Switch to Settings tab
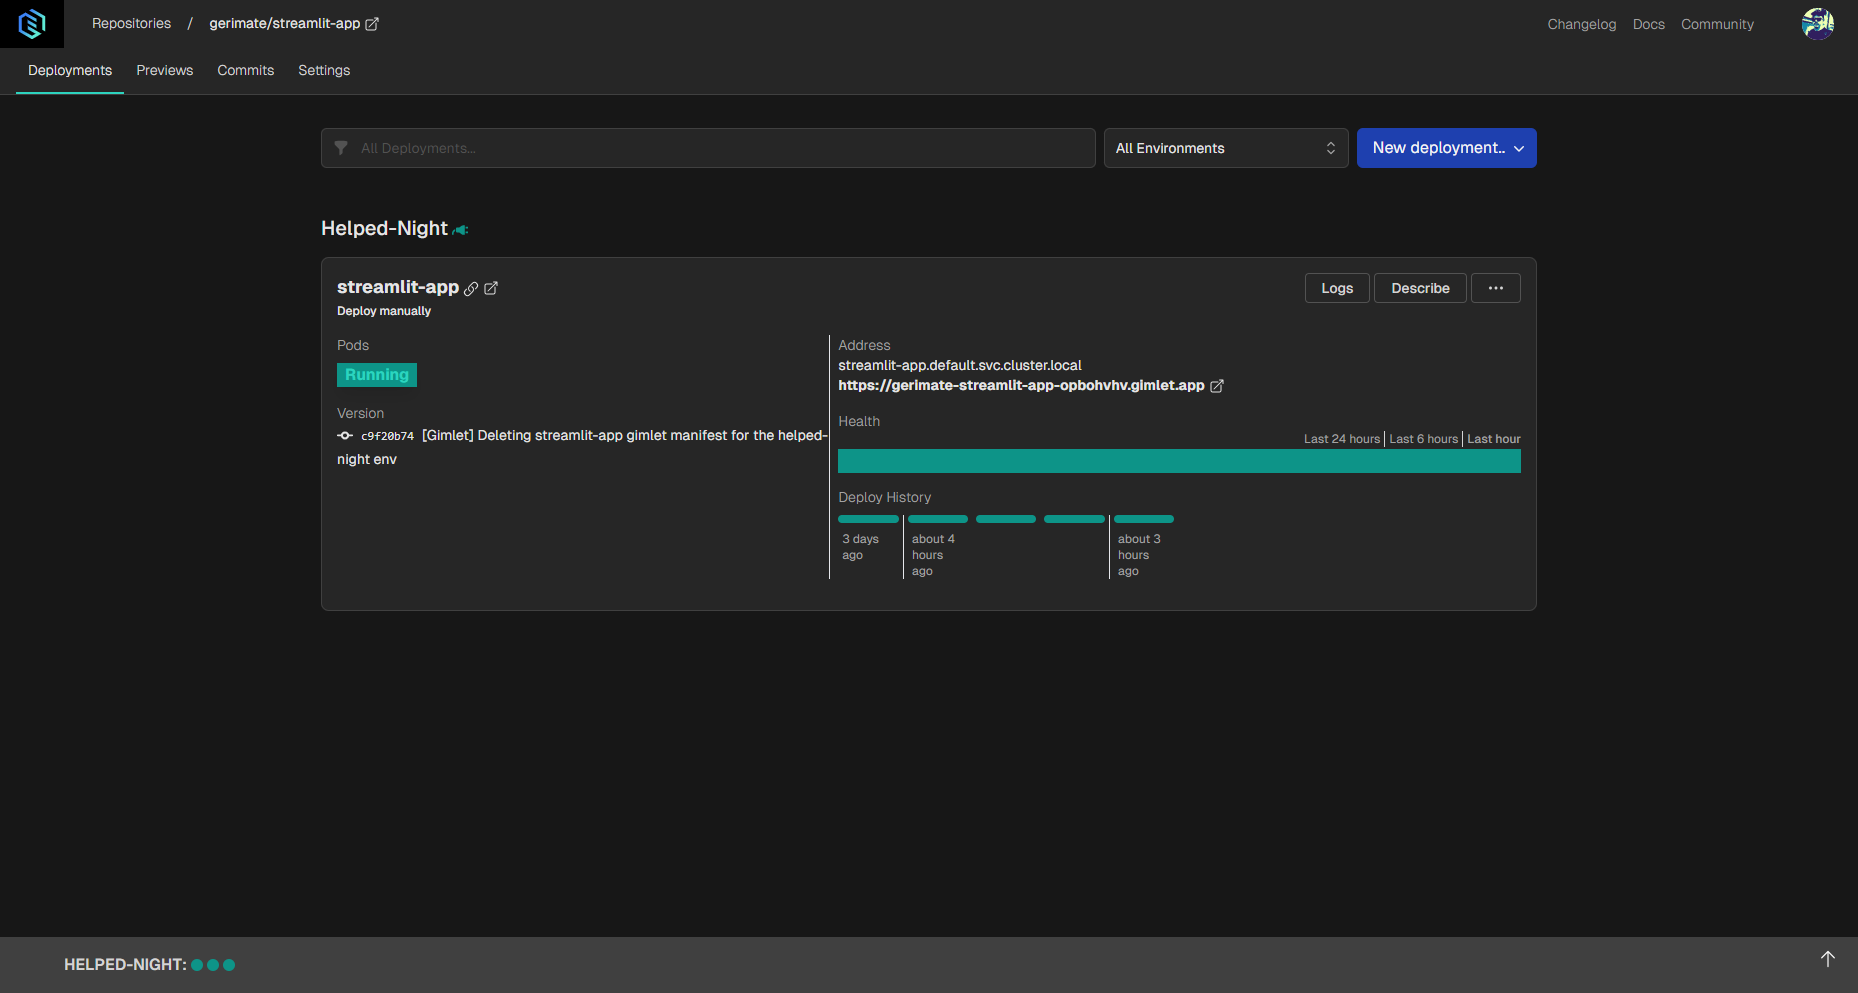The width and height of the screenshot is (1858, 993). pyautogui.click(x=324, y=70)
